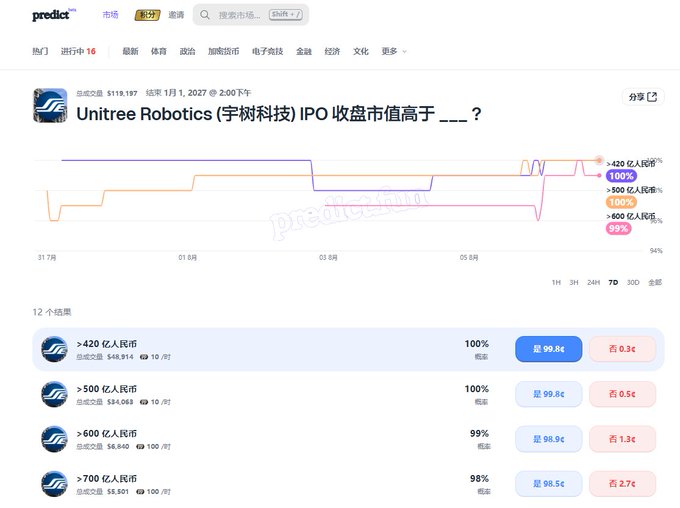
Task: Expand the 更多 dropdown
Action: click(394, 51)
